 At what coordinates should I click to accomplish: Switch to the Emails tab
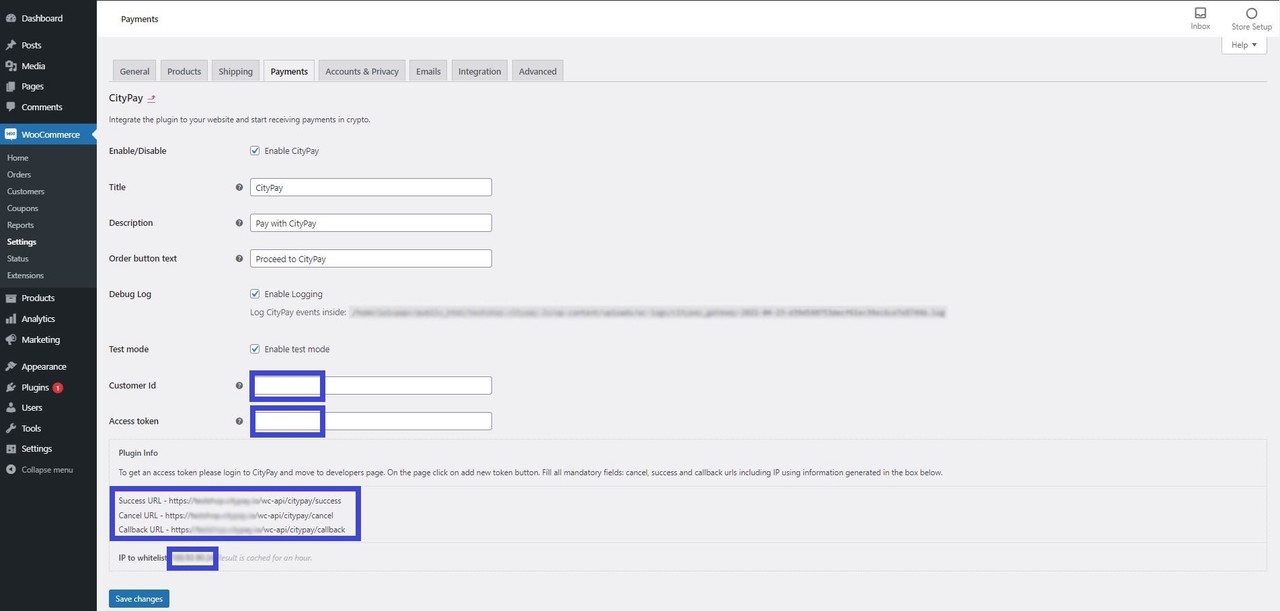click(429, 71)
